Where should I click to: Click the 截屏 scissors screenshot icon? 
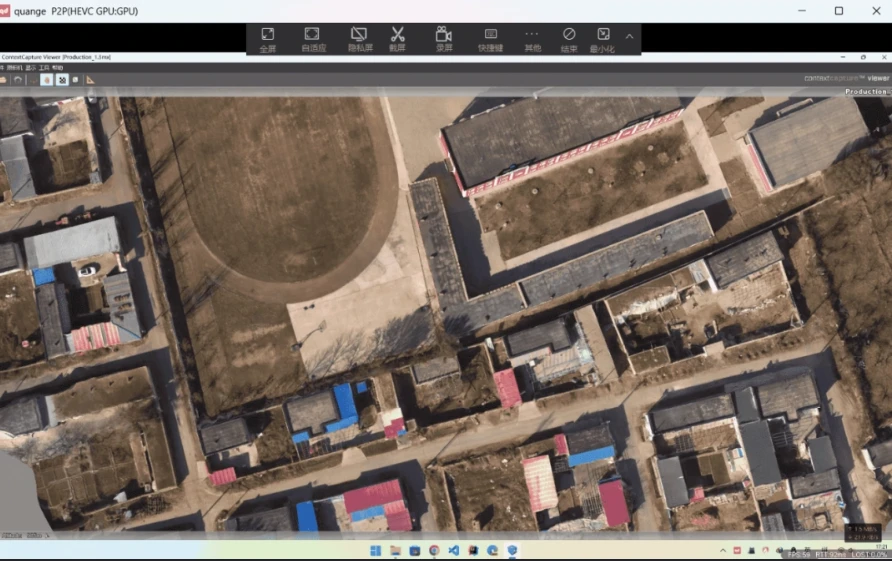tap(398, 39)
